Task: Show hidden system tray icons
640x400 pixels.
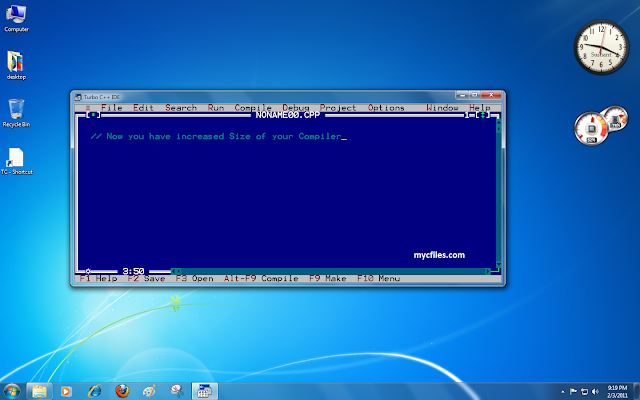Action: click(563, 392)
